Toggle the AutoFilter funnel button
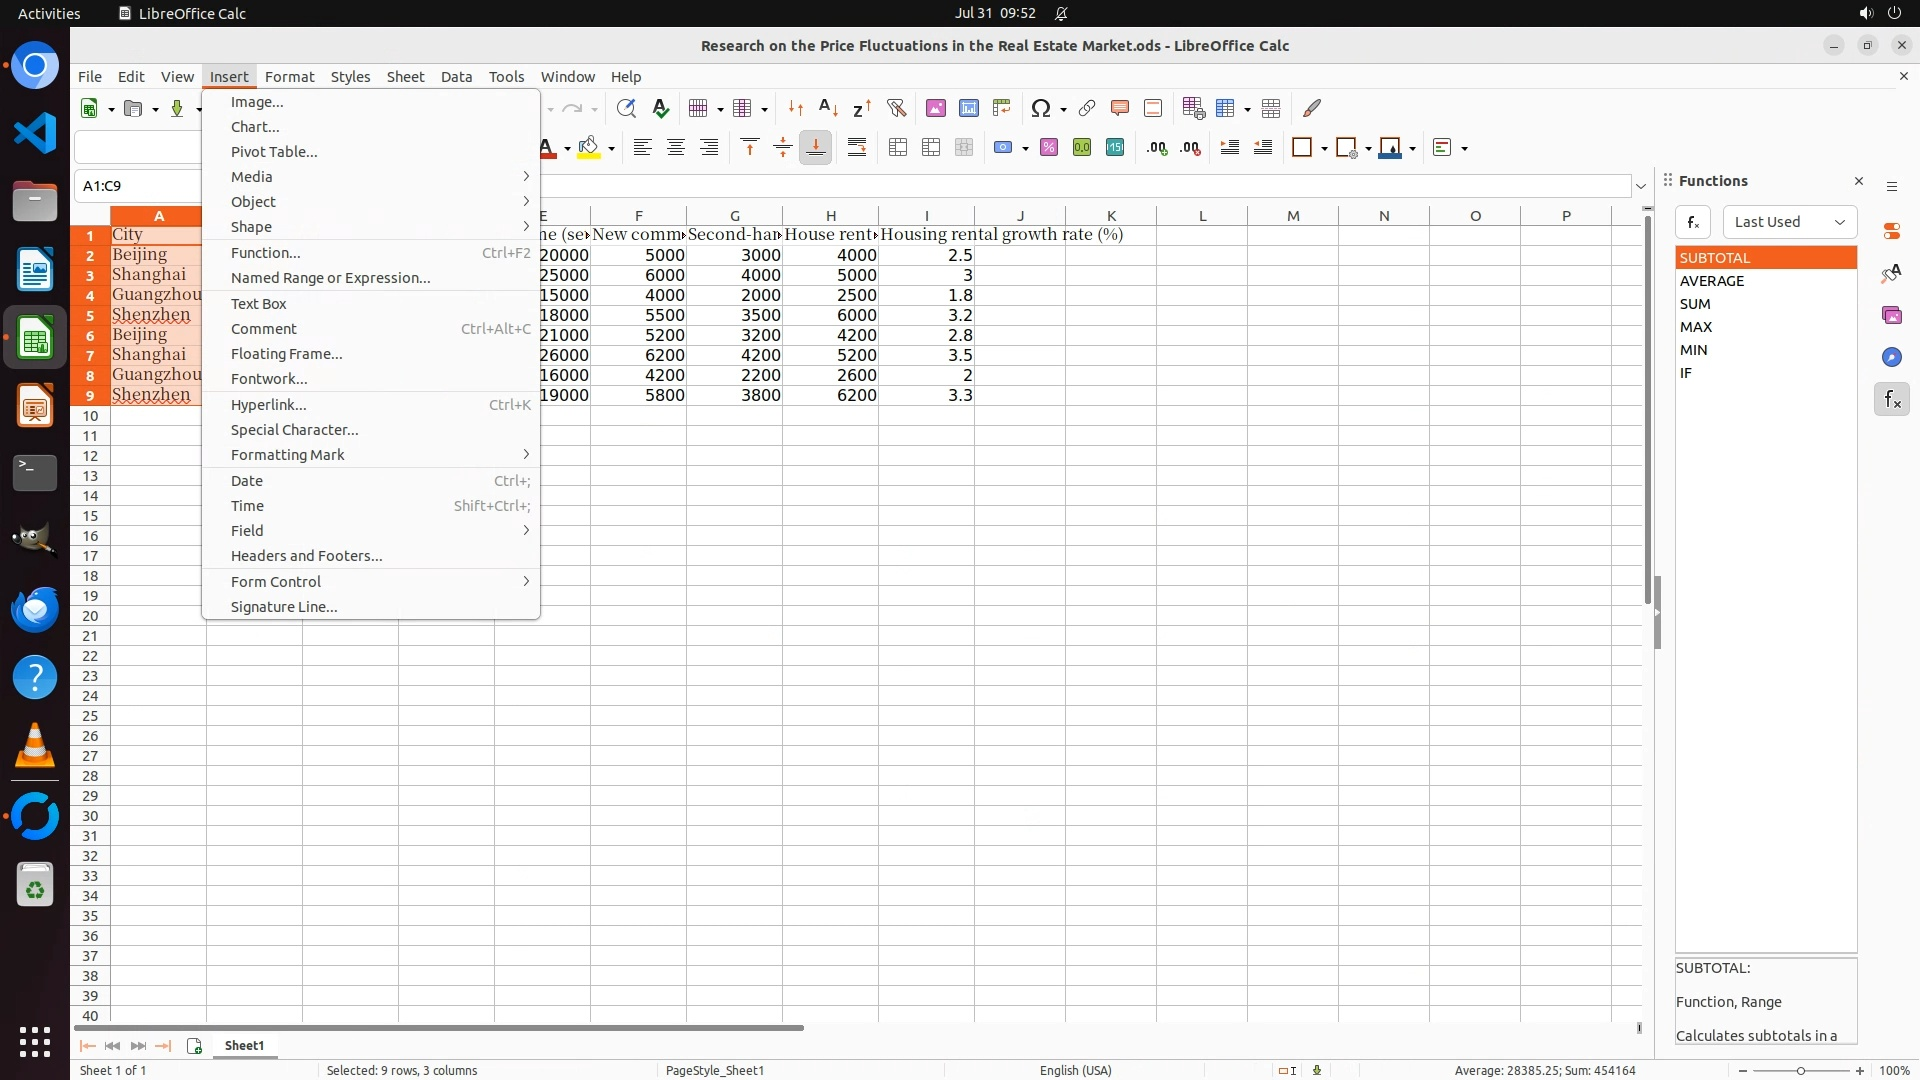Viewport: 1920px width, 1080px height. [896, 108]
